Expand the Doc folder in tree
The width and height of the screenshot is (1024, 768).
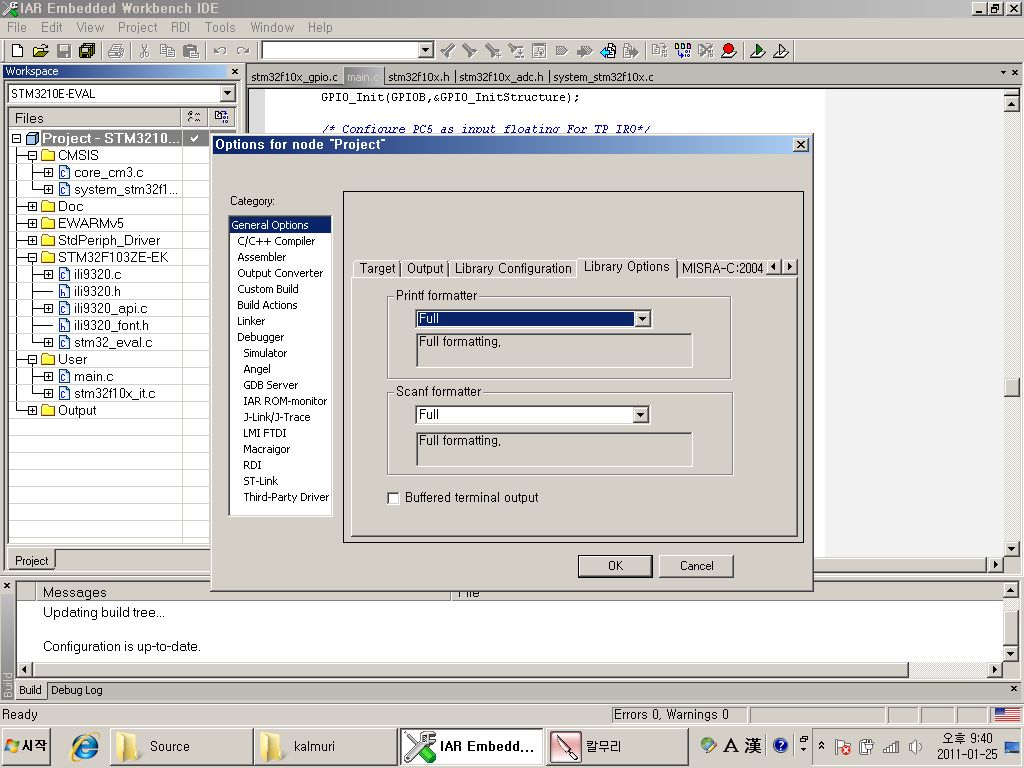coord(32,206)
